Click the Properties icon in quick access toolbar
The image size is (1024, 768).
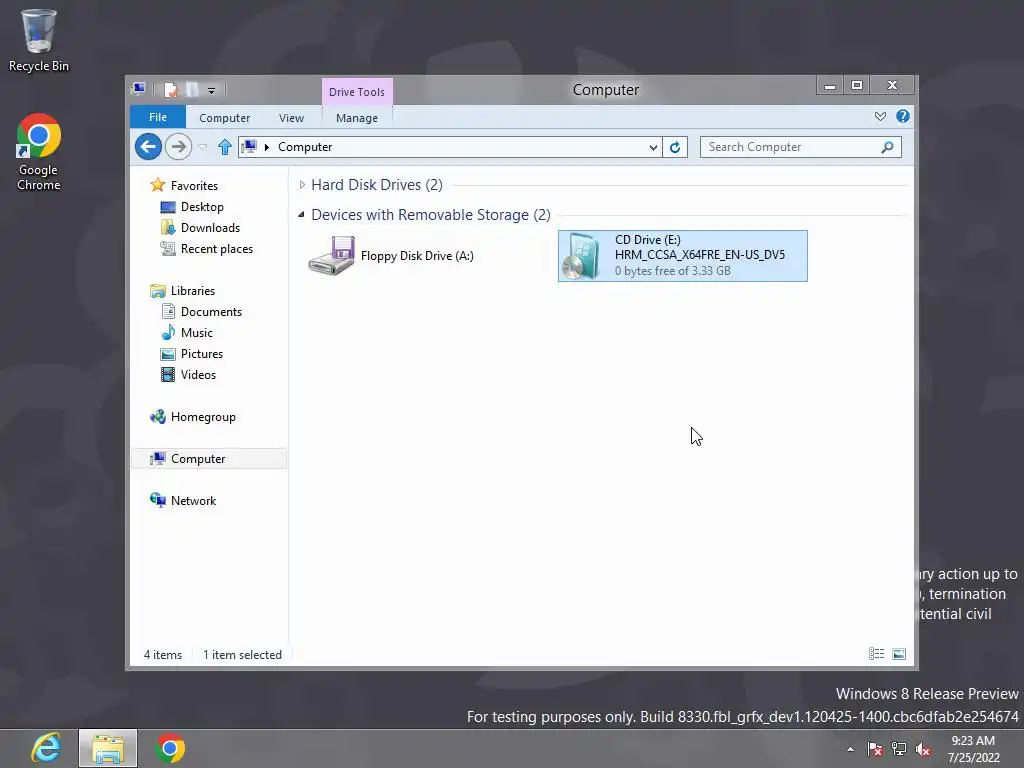click(x=170, y=89)
